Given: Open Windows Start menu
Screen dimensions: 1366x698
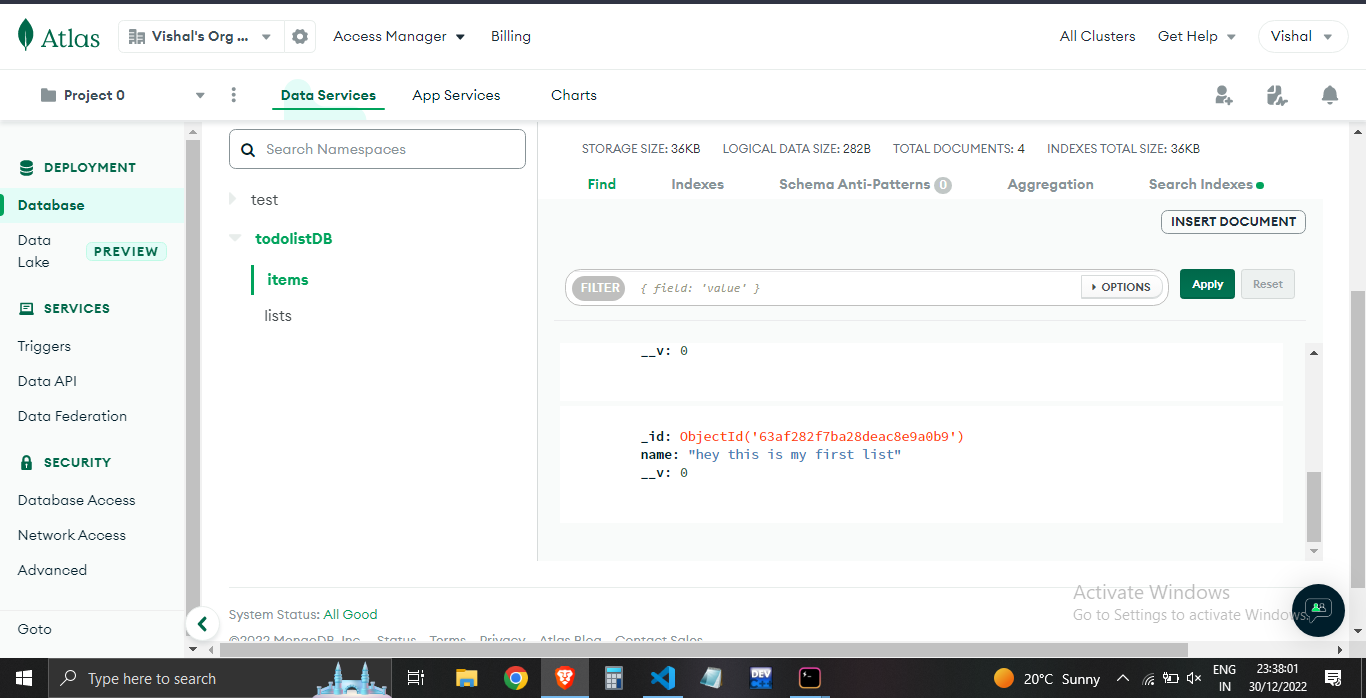Looking at the screenshot, I should pyautogui.click(x=23, y=678).
